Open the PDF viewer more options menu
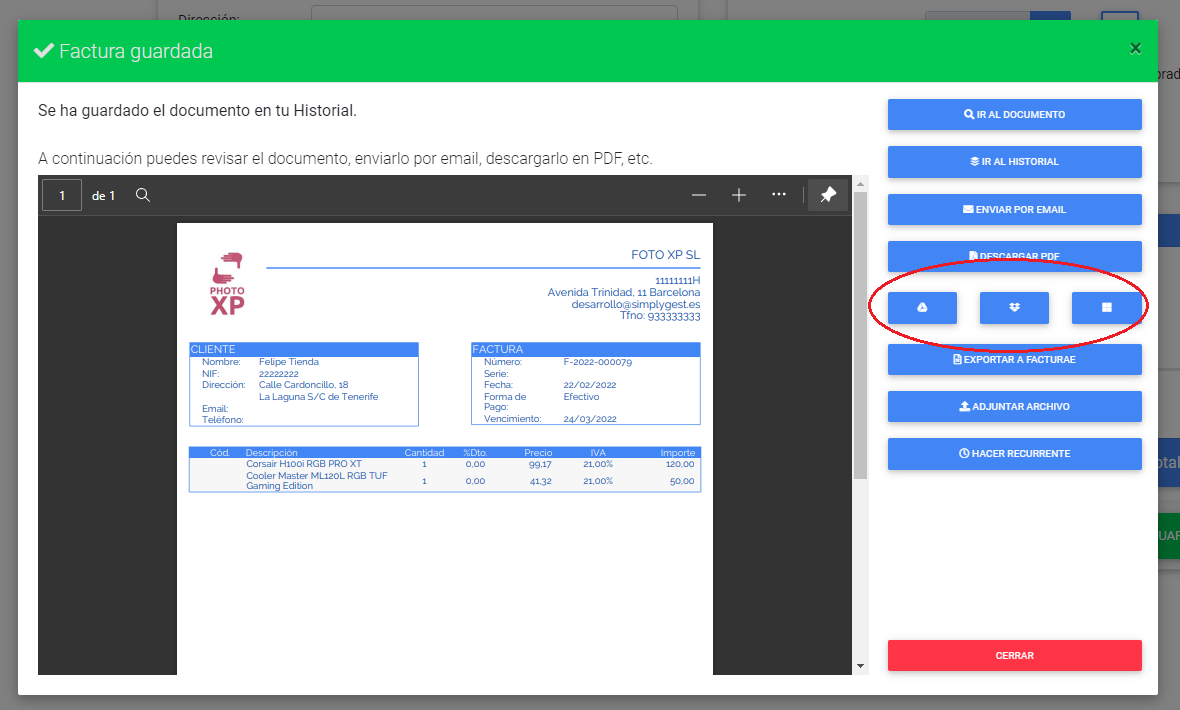Screen dimensions: 1180x710 tap(779, 195)
